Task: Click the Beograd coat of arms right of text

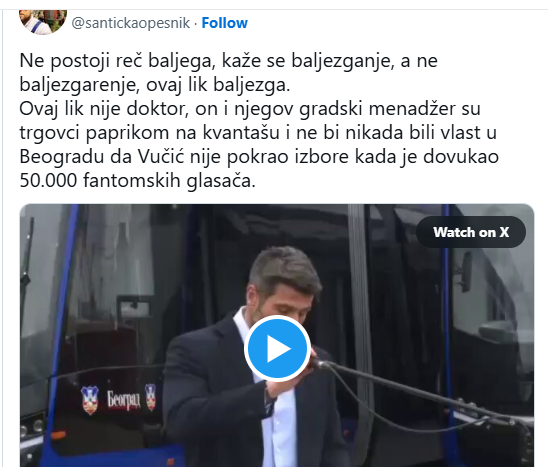Action: (x=151, y=397)
